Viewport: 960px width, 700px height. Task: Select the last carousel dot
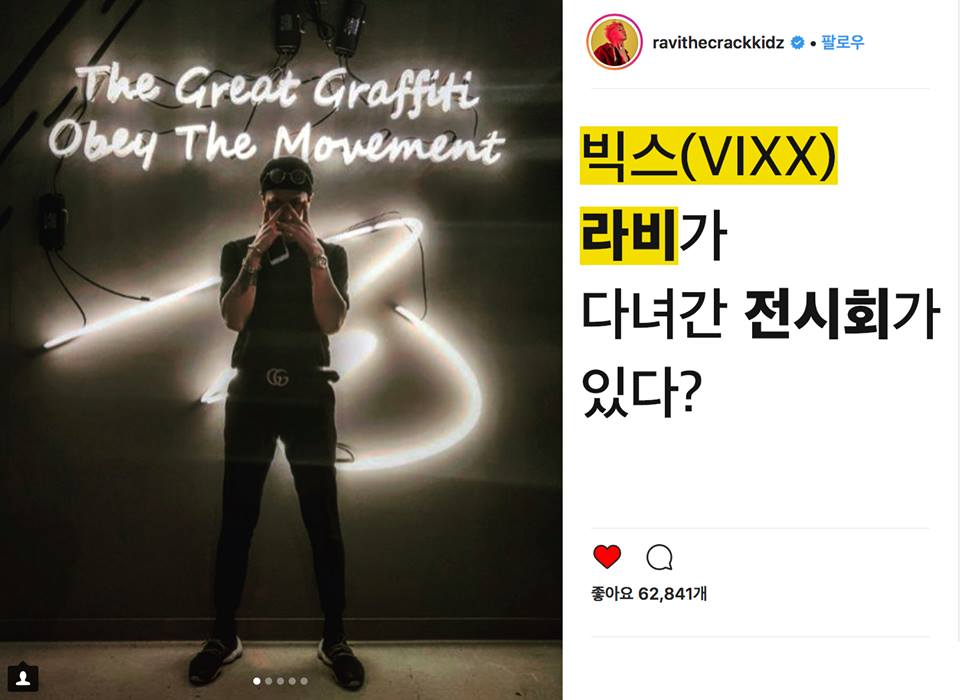(304, 681)
